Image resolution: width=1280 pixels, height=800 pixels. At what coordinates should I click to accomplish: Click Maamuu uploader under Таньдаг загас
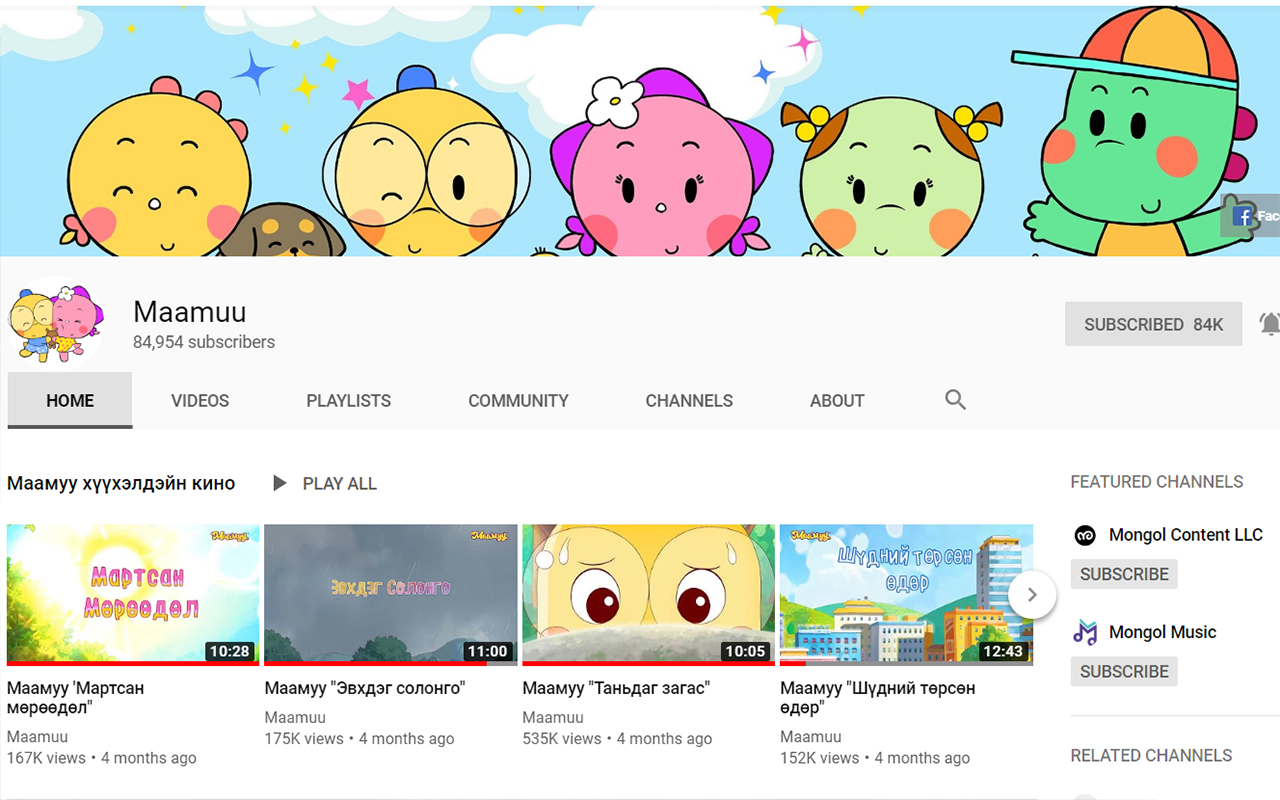[x=553, y=718]
